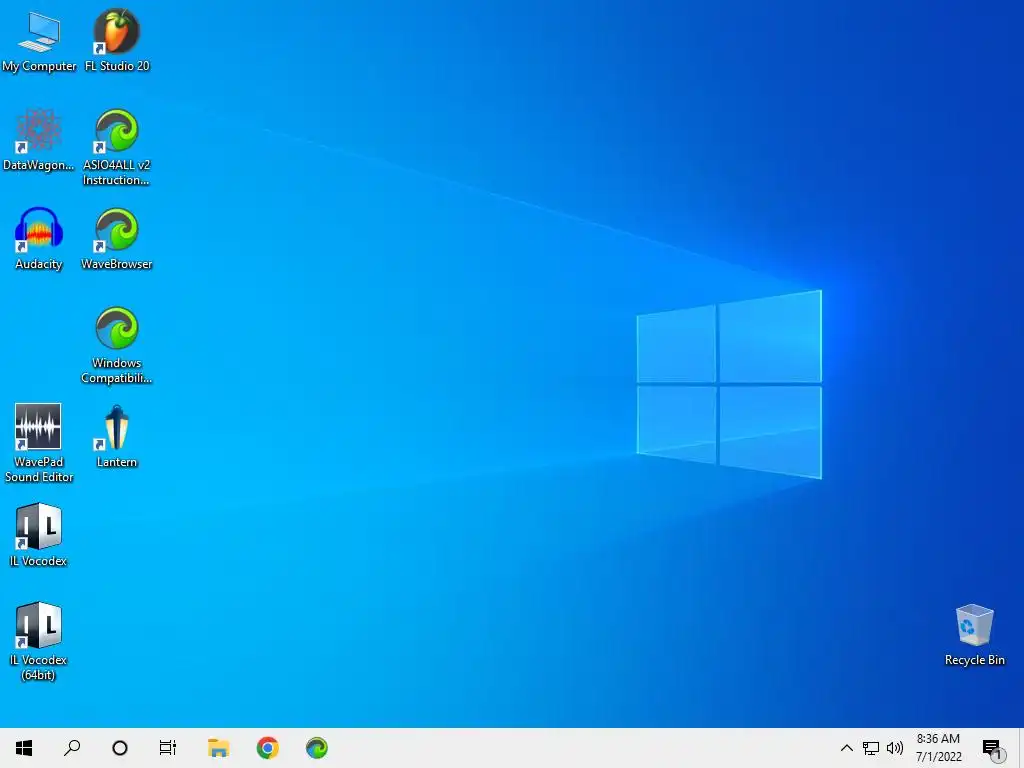Open the Windows Start menu
The image size is (1024, 768).
click(x=24, y=748)
